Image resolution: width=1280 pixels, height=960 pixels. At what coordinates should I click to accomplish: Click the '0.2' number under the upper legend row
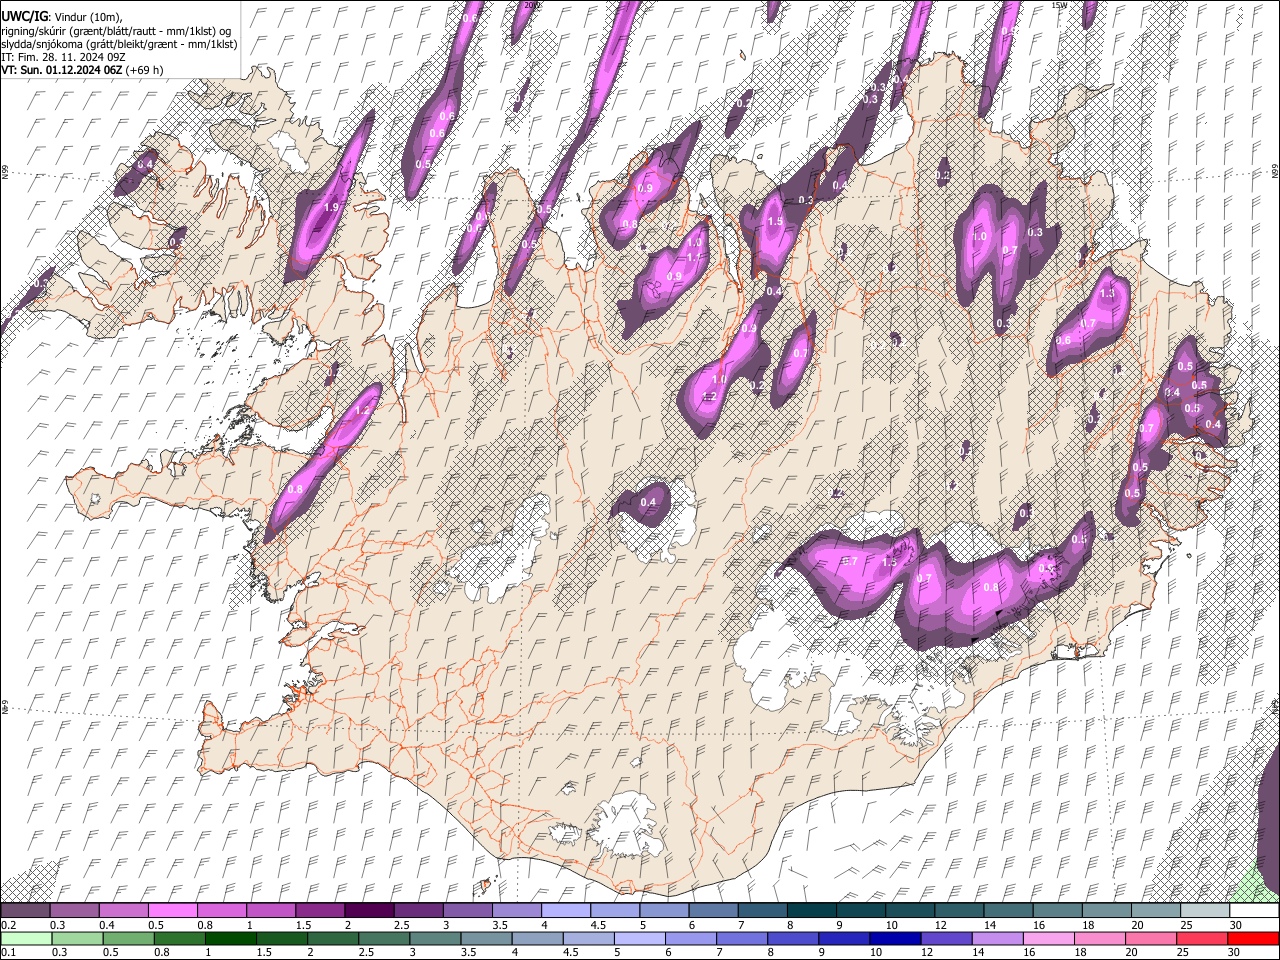[x=9, y=925]
